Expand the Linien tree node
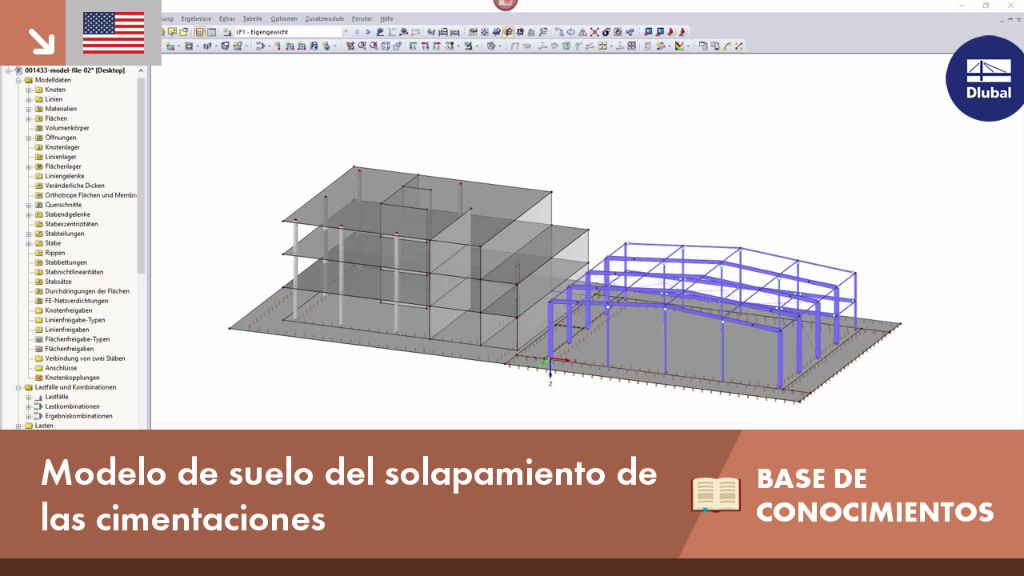 click(29, 99)
